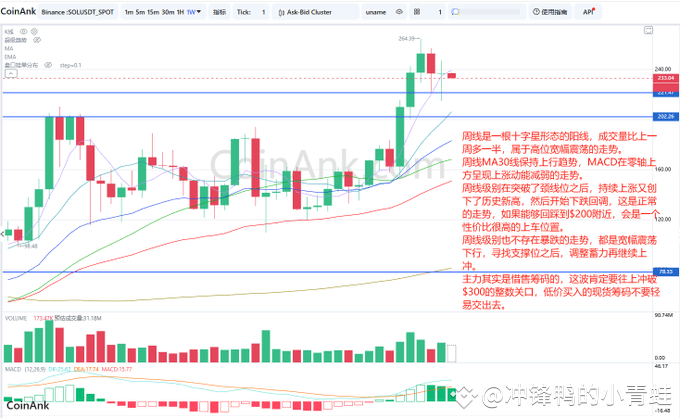
Task: Open the 指标 indicators button
Action: pyautogui.click(x=219, y=12)
